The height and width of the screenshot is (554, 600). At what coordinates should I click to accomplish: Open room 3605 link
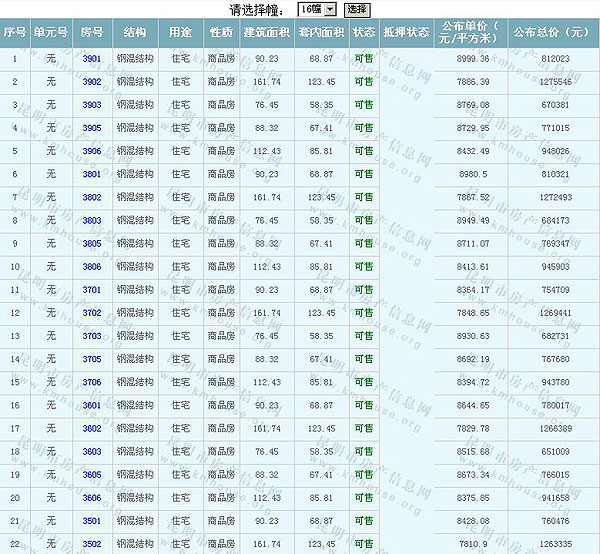[92, 475]
